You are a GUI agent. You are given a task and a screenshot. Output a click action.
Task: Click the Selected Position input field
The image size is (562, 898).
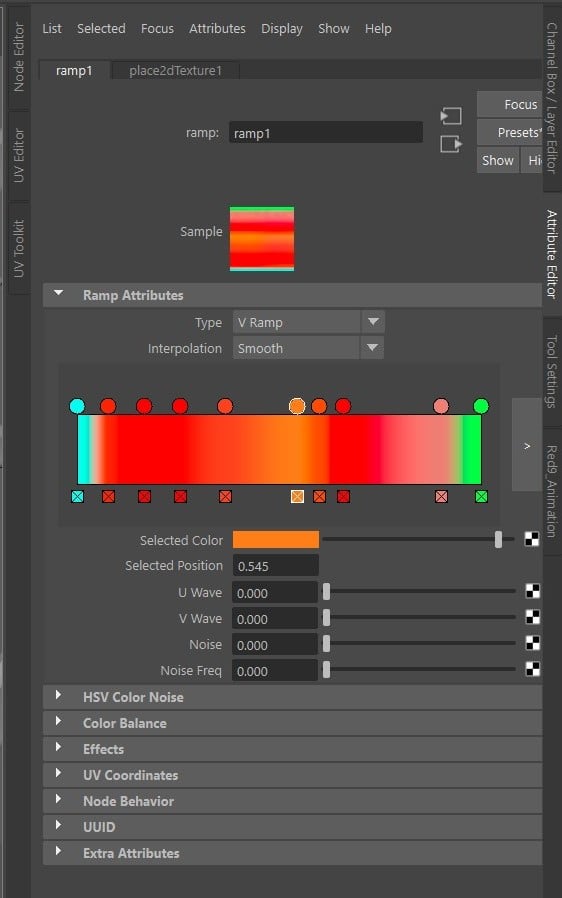[276, 566]
